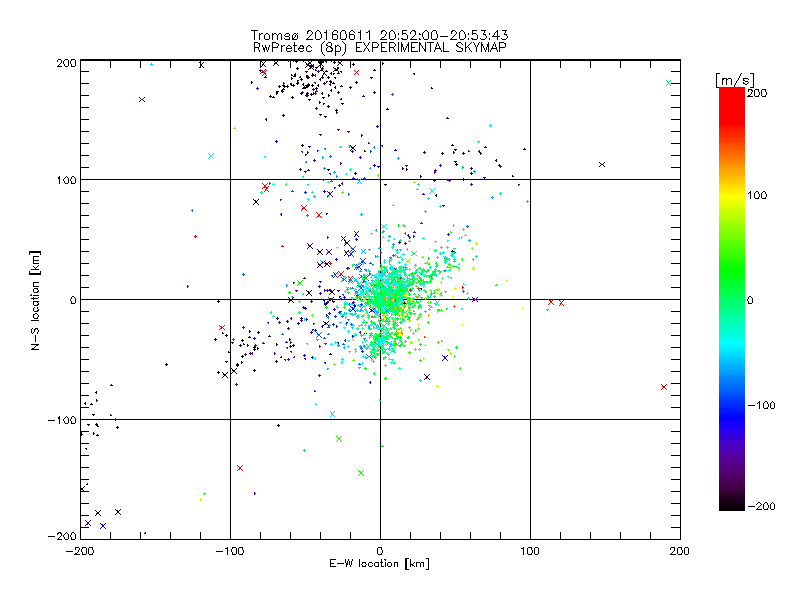Screen dimensions: 800x600
Task: Click the title line "Tromsø 20160611 20:52:00-20:53:43"
Action: (379, 35)
